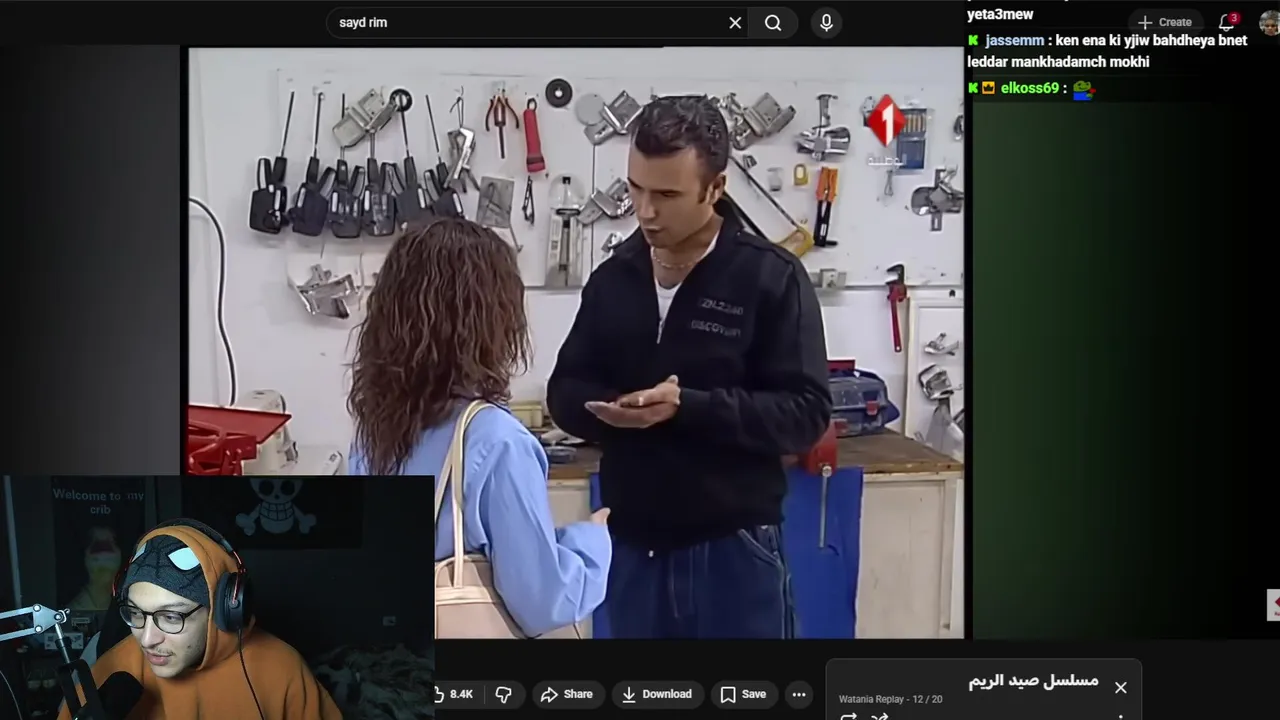The width and height of the screenshot is (1280, 720).
Task: Click the video player to pause
Action: (x=576, y=342)
